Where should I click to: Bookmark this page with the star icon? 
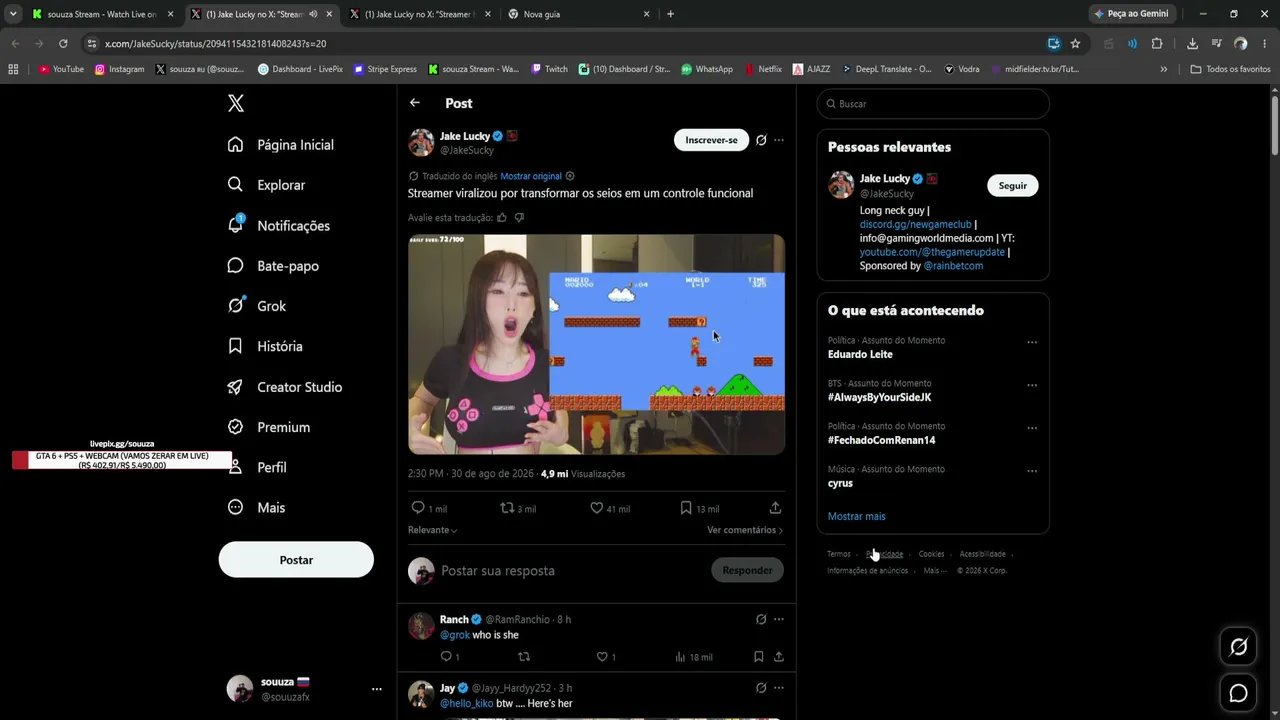[1075, 44]
